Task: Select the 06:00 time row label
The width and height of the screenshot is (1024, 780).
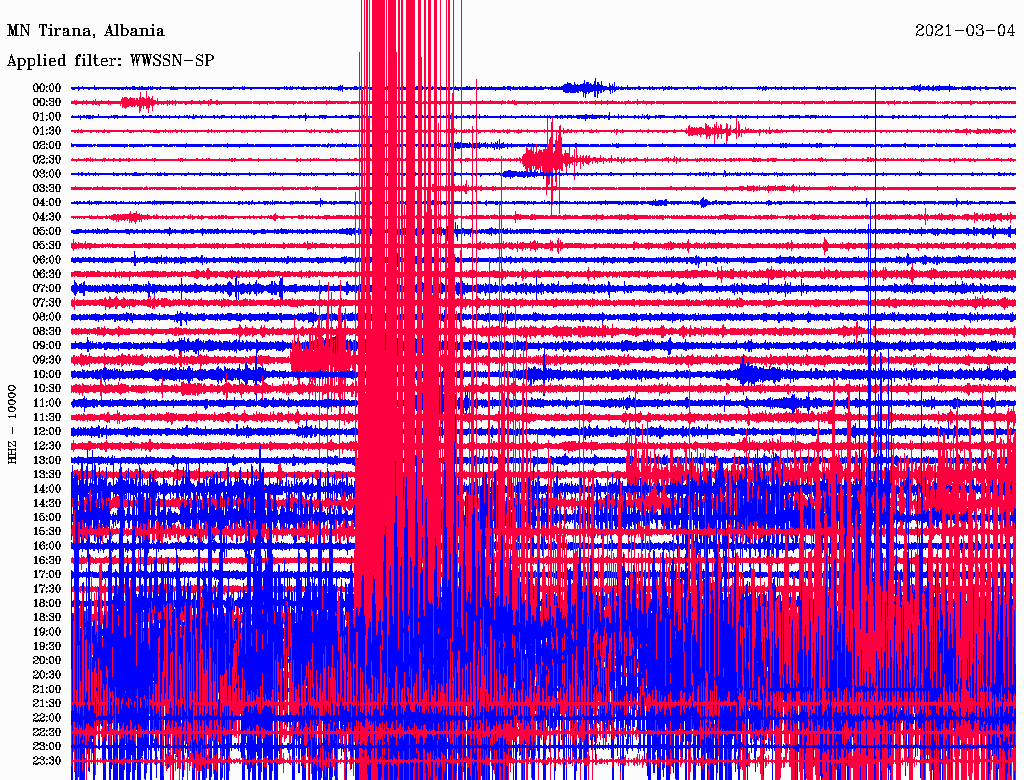Action: (47, 259)
